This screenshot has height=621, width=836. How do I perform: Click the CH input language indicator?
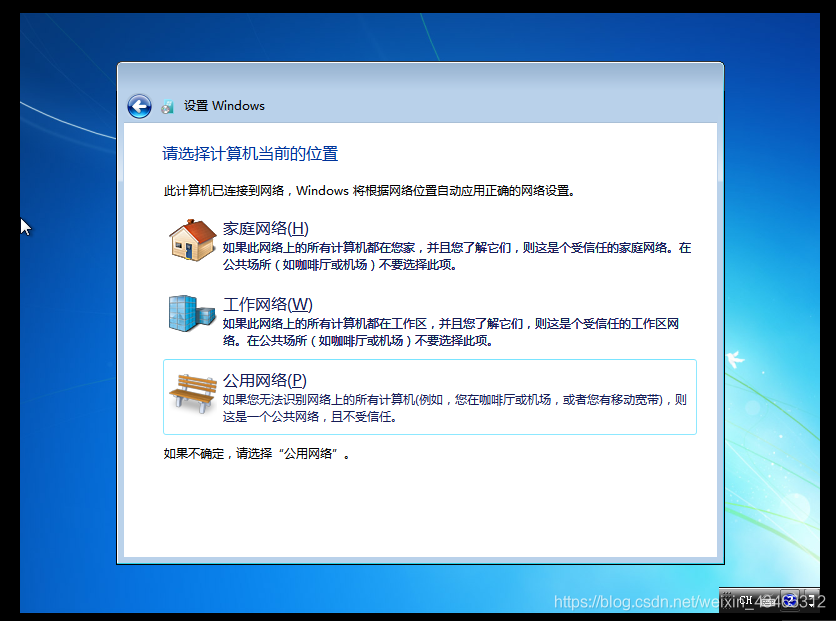coord(746,601)
